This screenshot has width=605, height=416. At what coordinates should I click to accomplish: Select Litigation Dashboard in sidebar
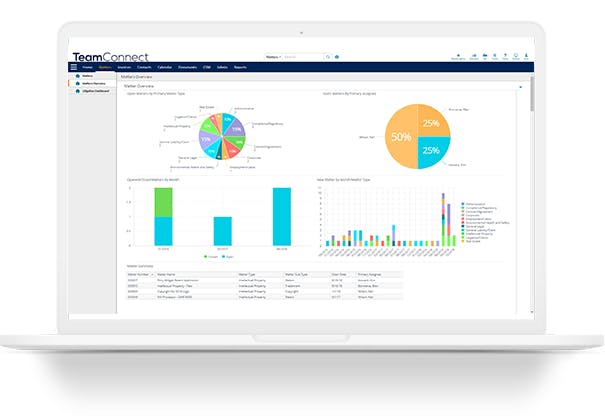click(93, 91)
